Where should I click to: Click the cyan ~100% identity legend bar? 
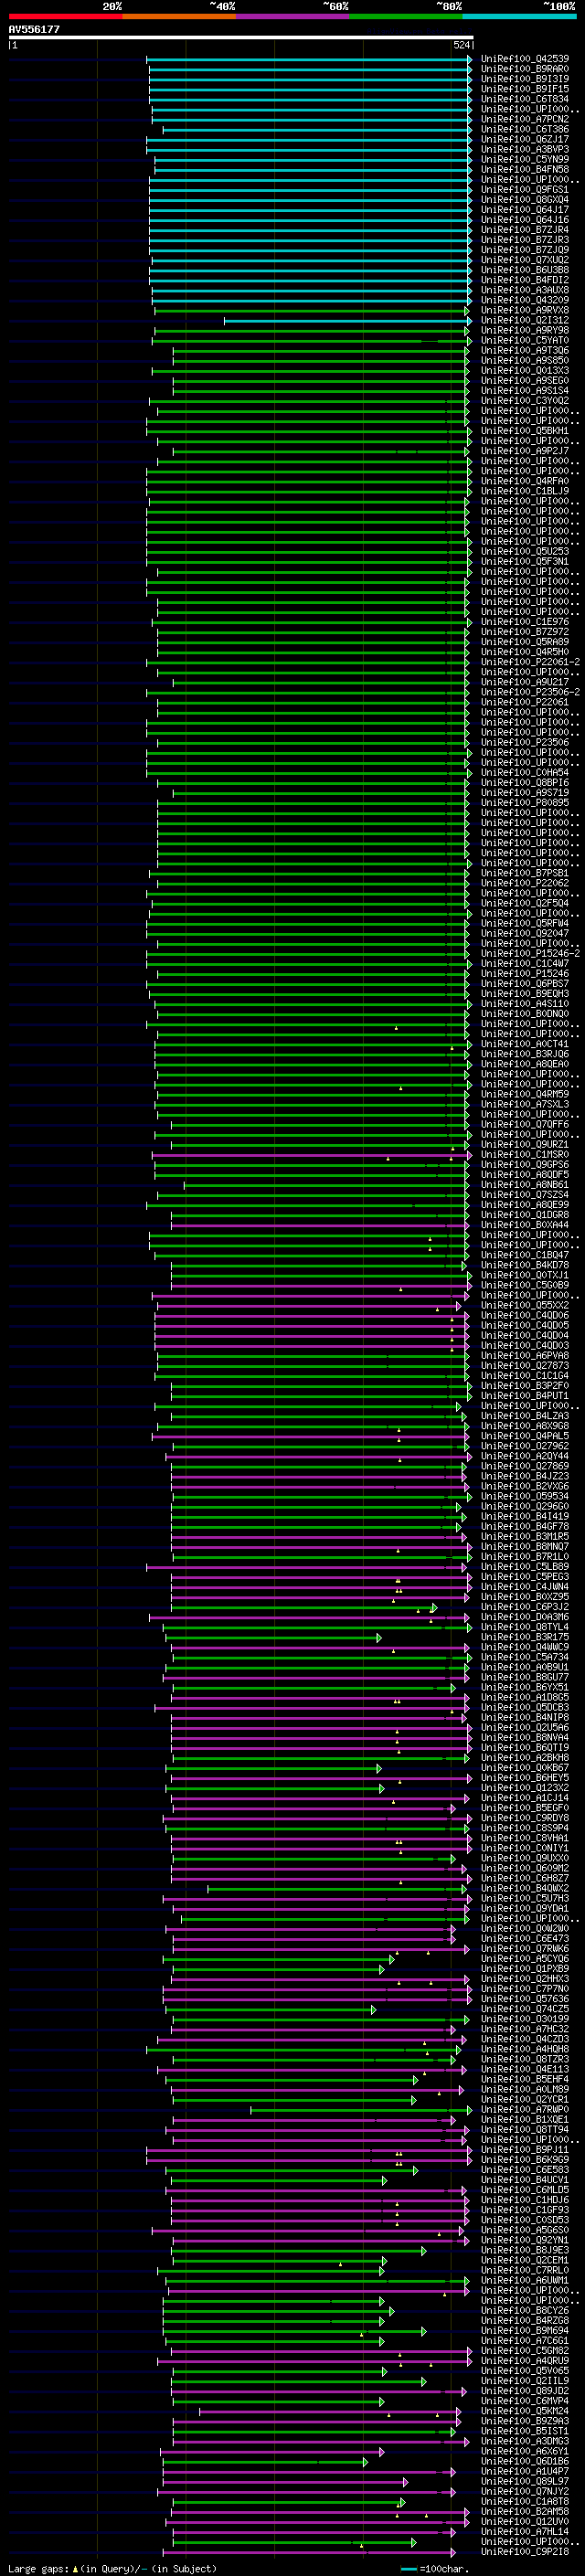point(519,16)
